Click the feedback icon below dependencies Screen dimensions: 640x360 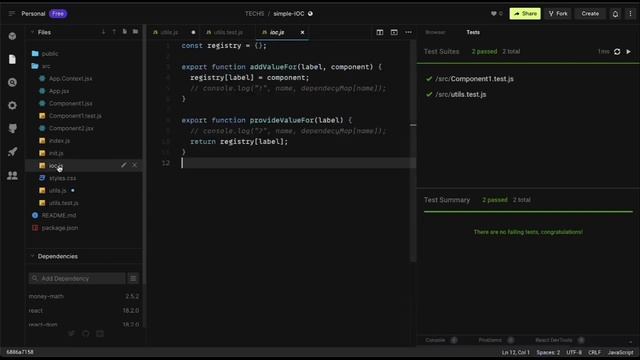tap(100, 333)
